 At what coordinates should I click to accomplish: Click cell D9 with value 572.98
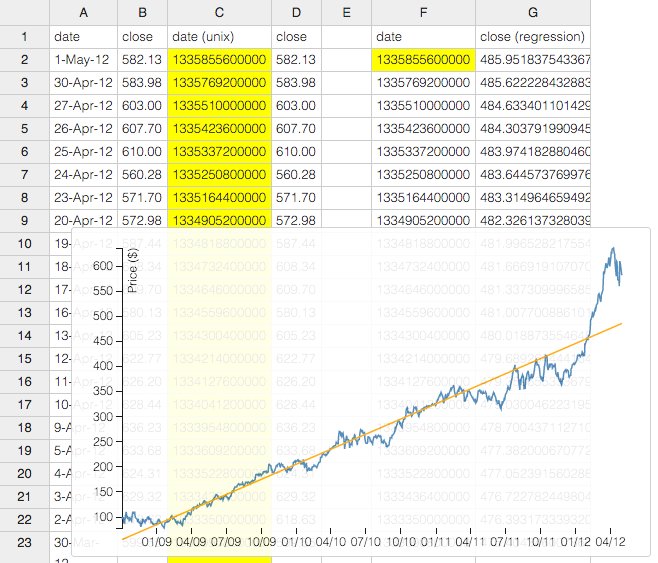297,220
